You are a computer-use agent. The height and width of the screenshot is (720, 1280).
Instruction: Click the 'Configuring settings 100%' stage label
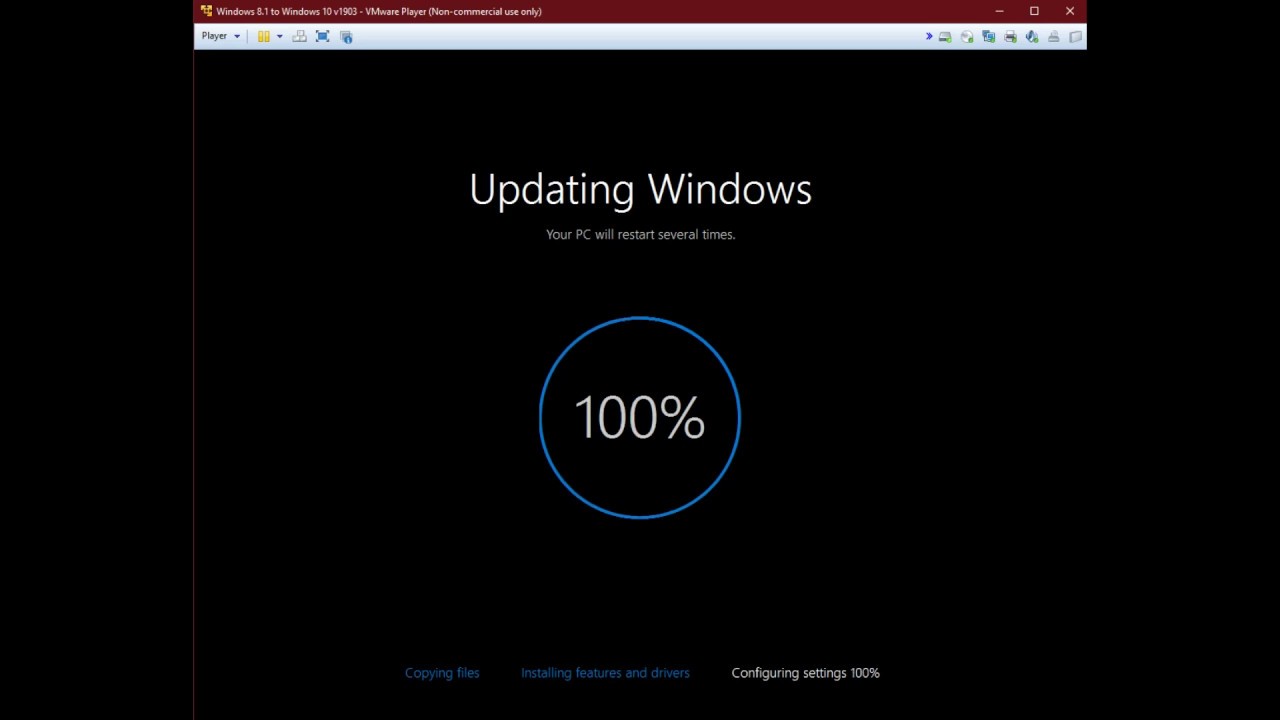pos(806,673)
